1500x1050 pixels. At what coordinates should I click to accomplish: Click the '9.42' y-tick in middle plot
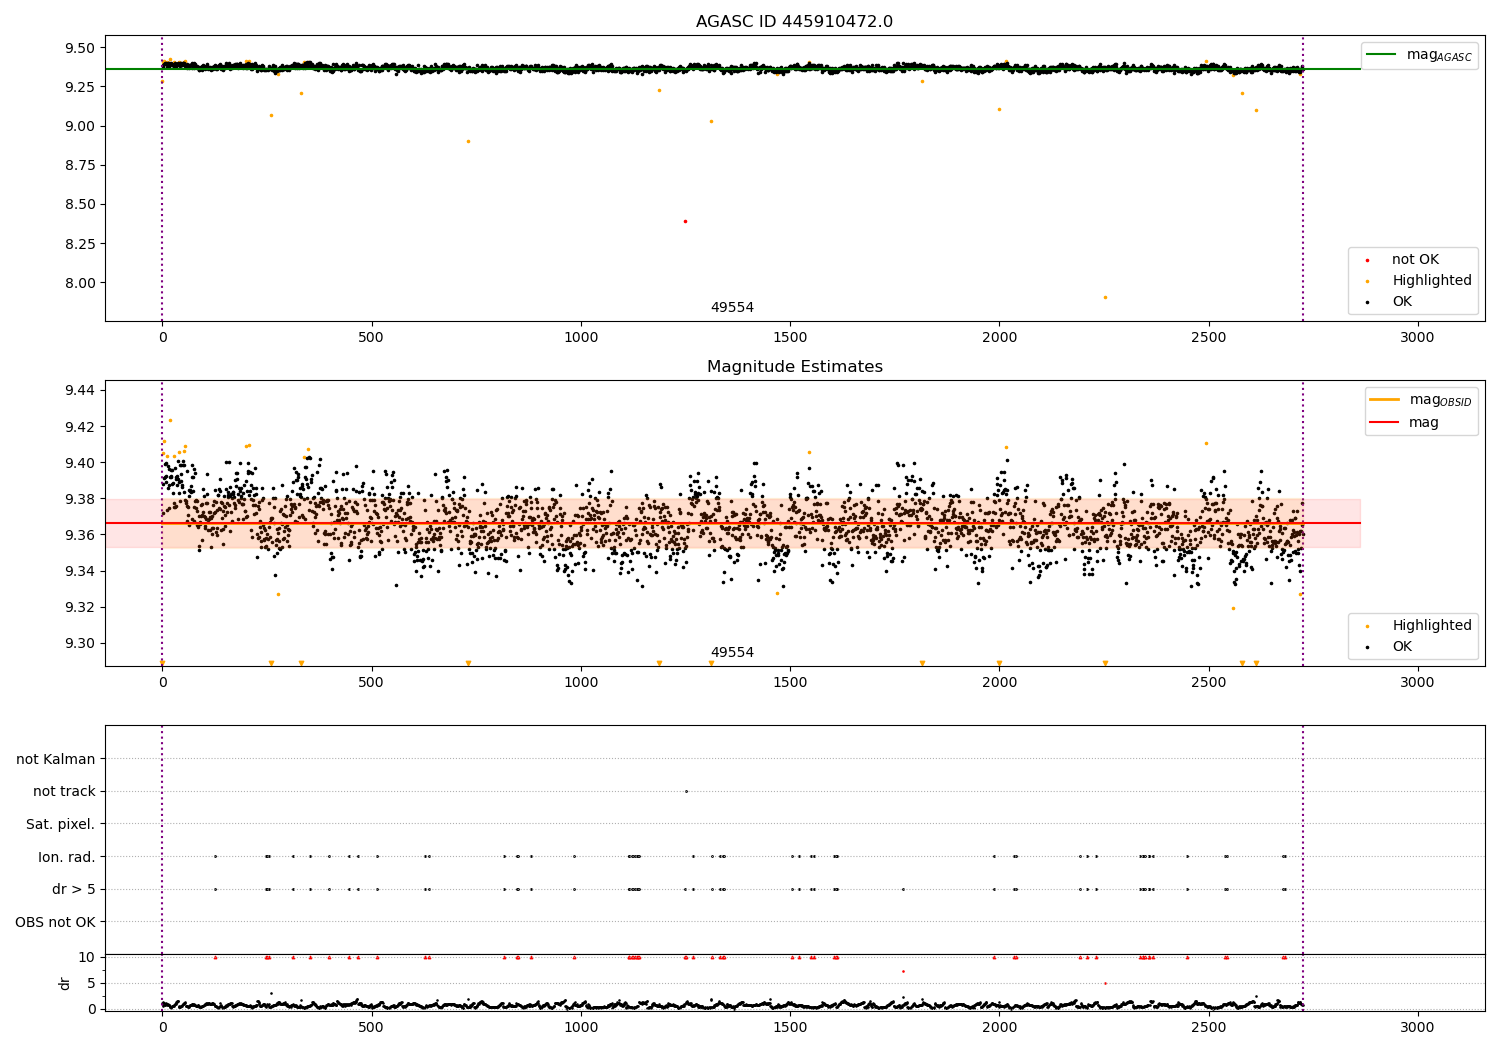80,427
